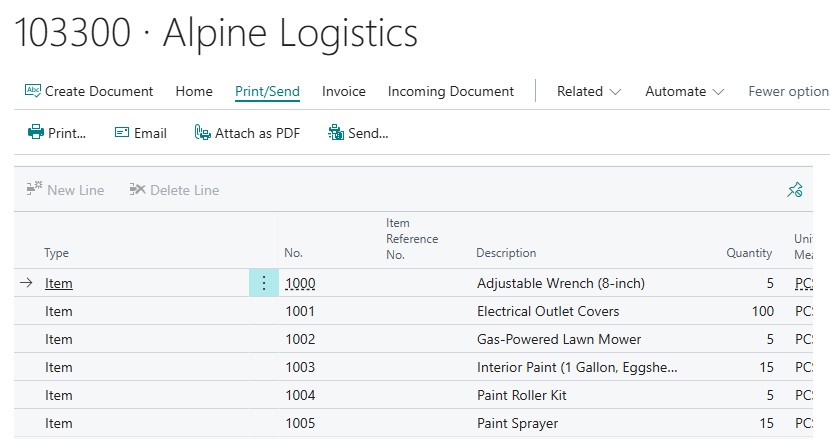Click the New Line icon
Image resolution: width=830 pixels, height=439 pixels.
coord(34,189)
